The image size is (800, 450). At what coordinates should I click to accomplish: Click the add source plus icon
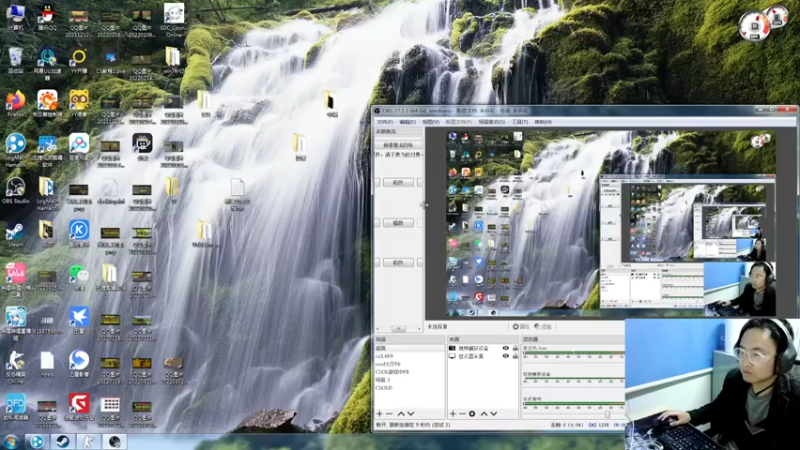pyautogui.click(x=453, y=413)
